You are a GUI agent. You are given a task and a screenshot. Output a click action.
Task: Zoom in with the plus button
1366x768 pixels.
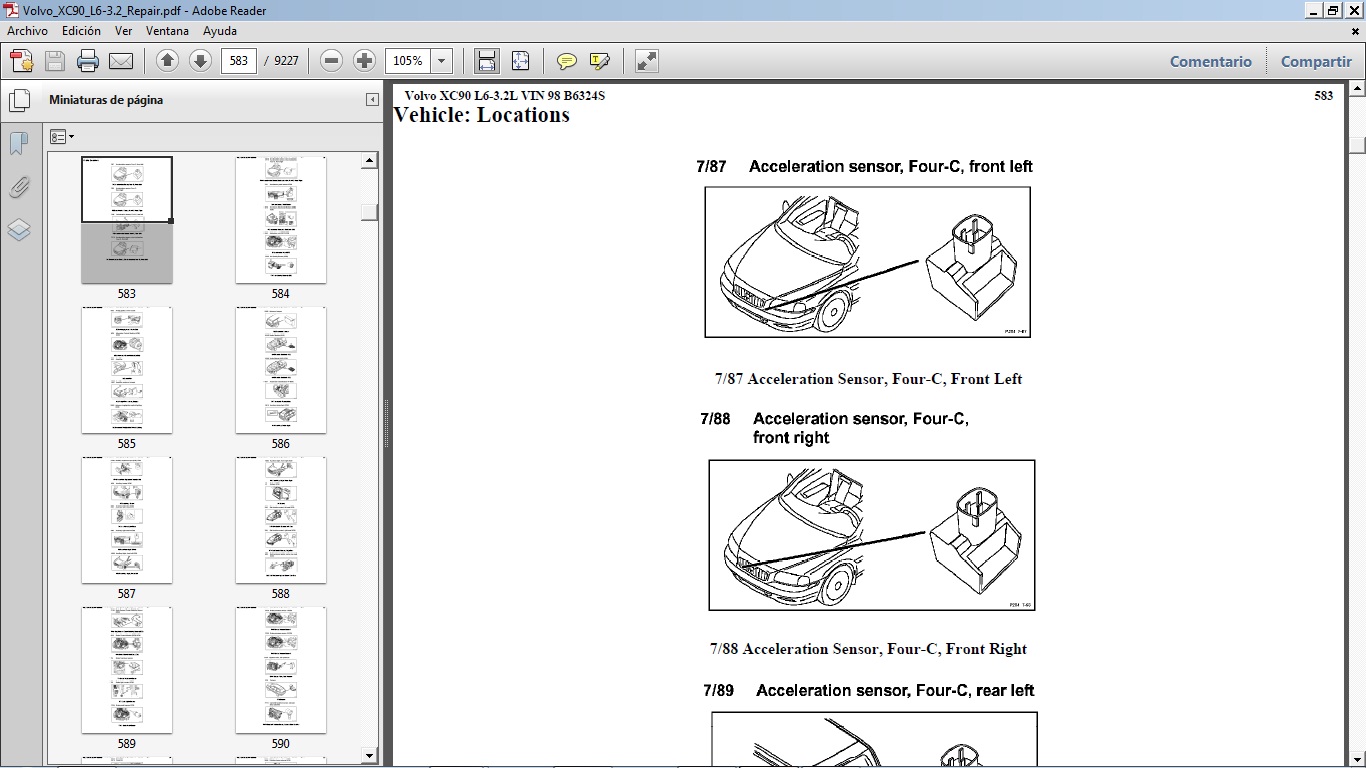tap(365, 61)
